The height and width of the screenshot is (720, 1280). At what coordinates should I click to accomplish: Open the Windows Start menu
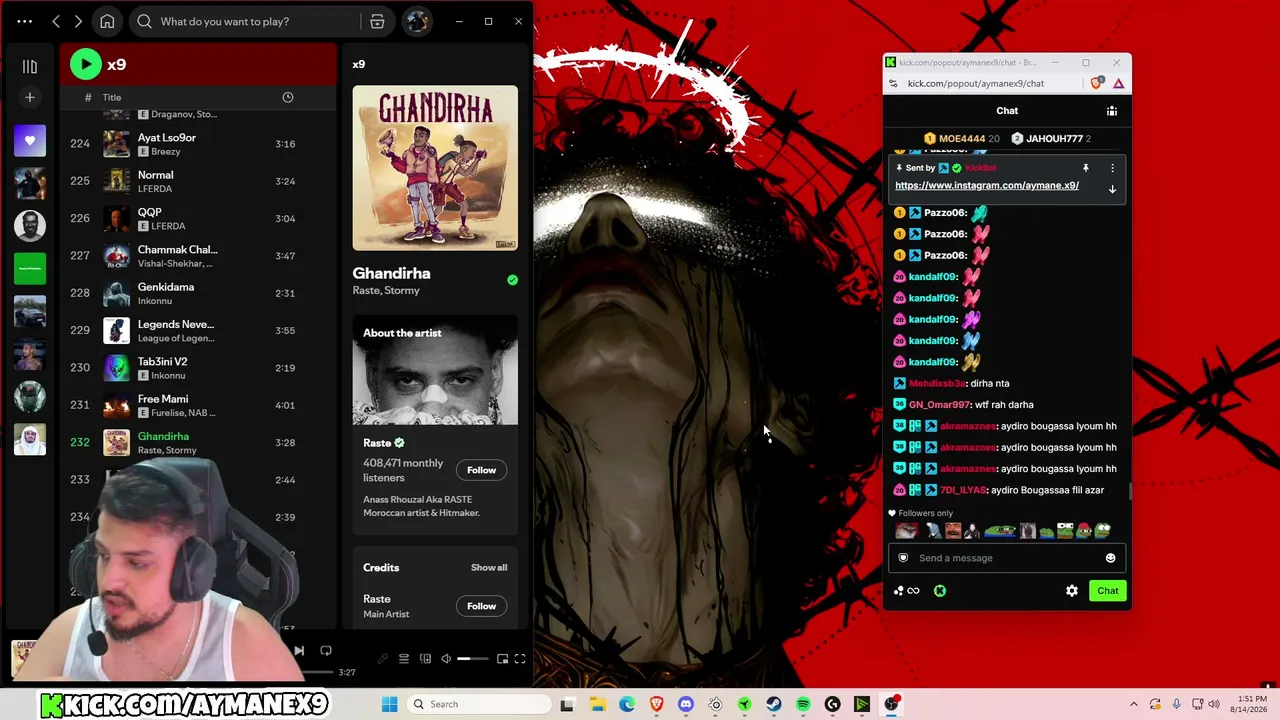389,704
